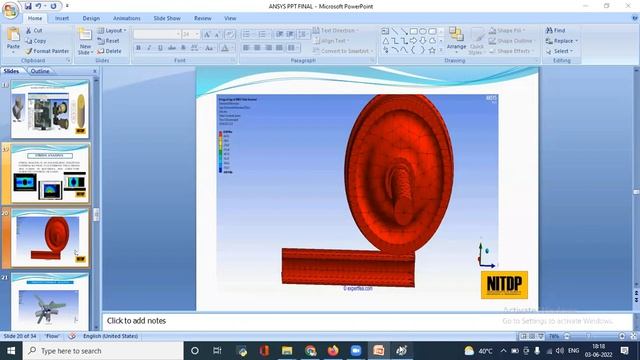Redo the last action
The image size is (640, 360).
pyautogui.click(x=53, y=6)
